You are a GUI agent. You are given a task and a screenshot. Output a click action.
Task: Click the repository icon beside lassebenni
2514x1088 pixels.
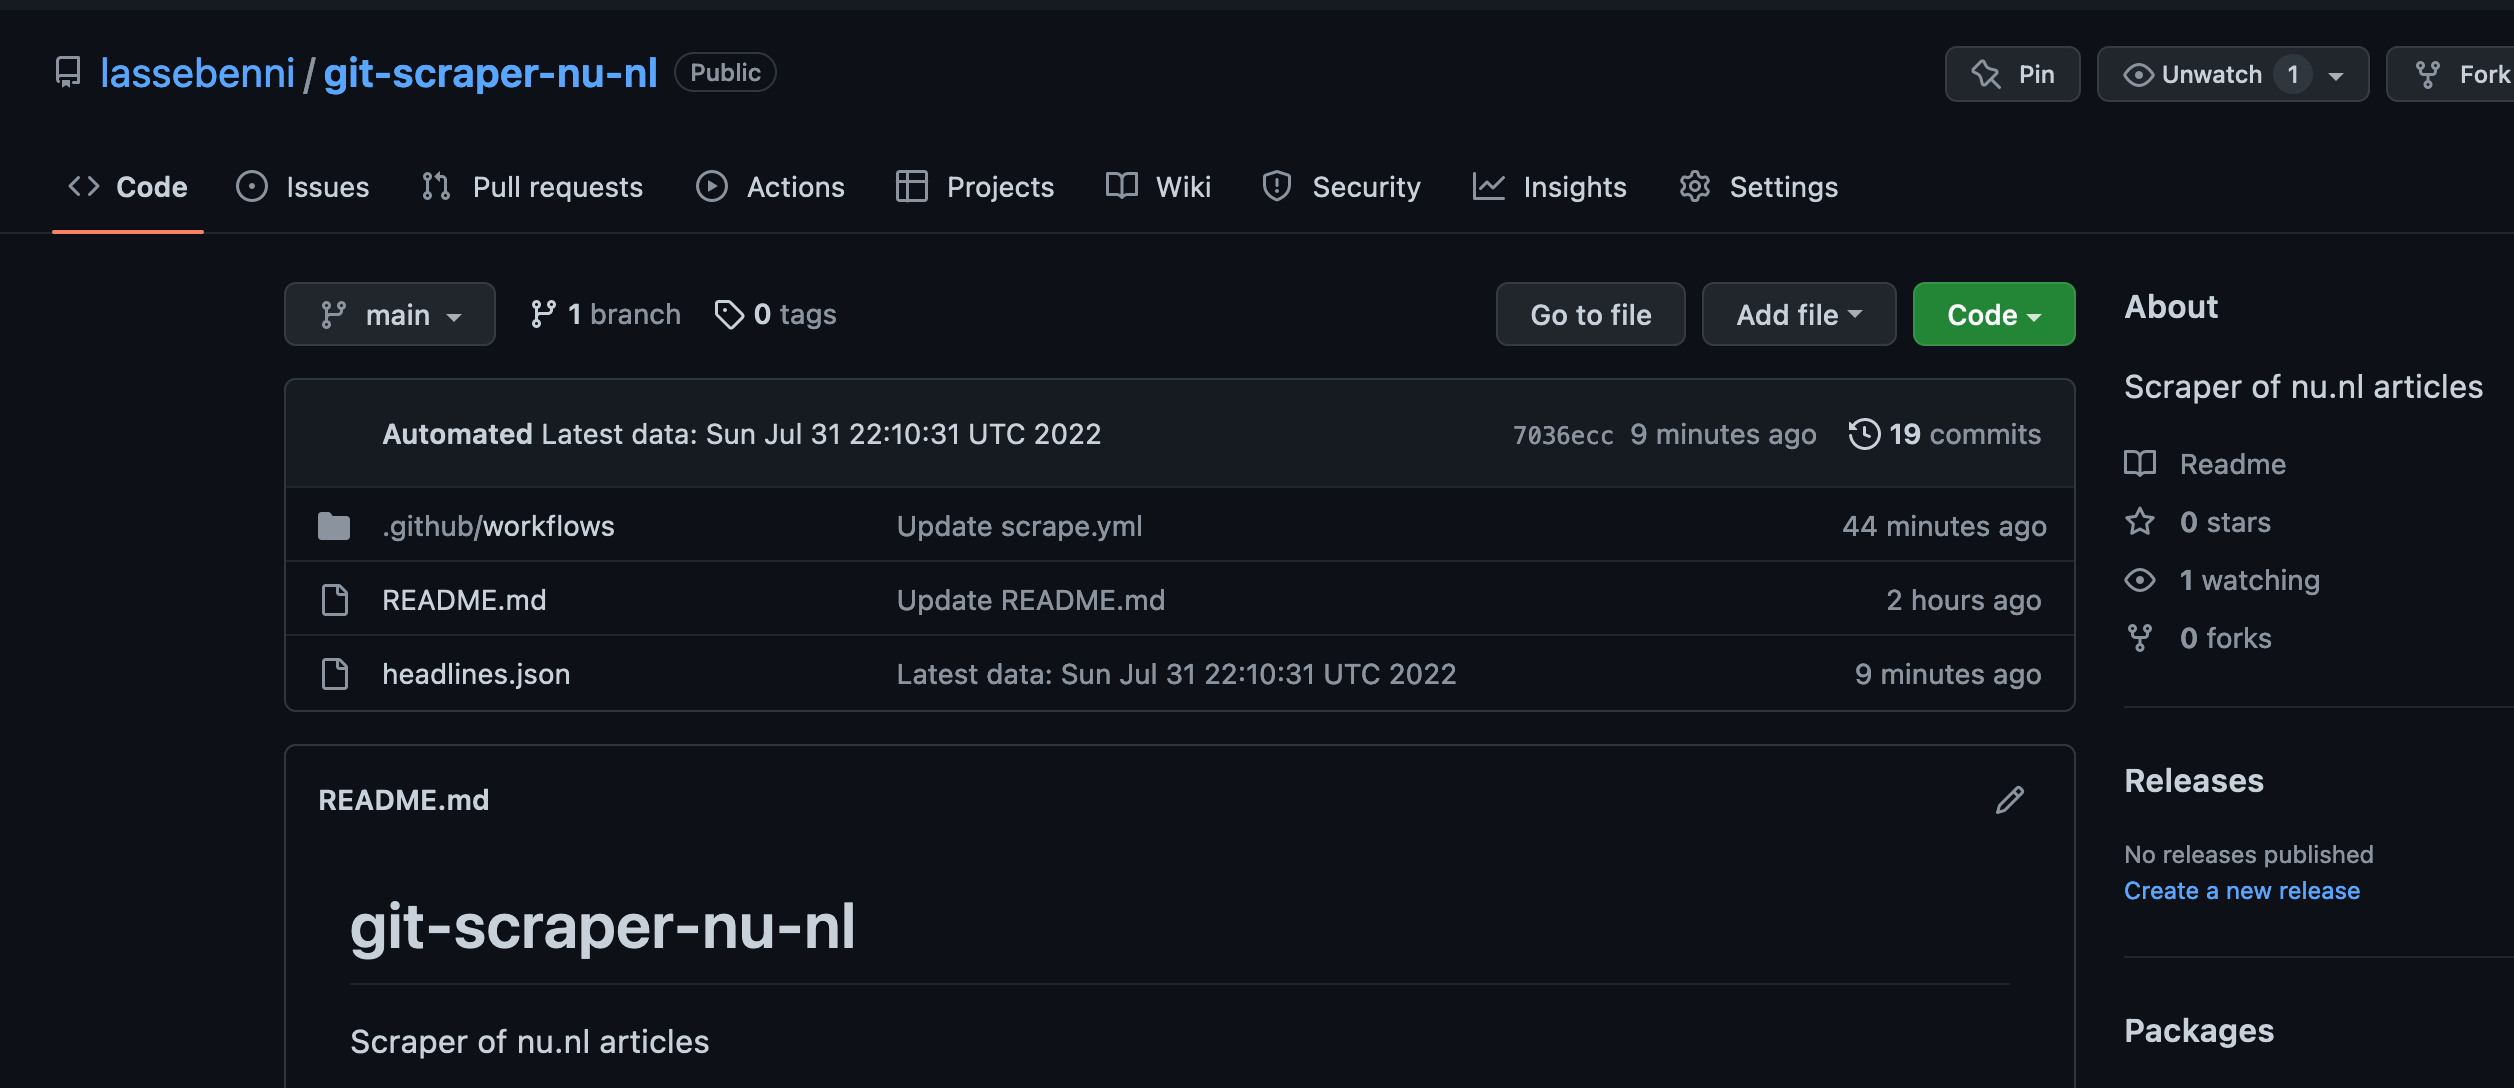pos(67,72)
